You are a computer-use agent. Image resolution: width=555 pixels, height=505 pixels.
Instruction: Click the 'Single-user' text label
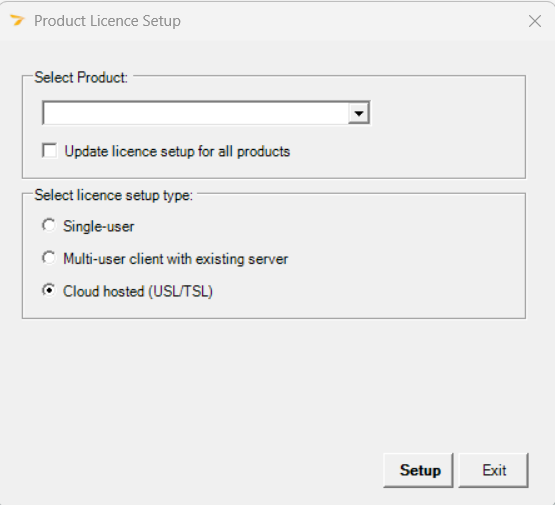click(98, 226)
